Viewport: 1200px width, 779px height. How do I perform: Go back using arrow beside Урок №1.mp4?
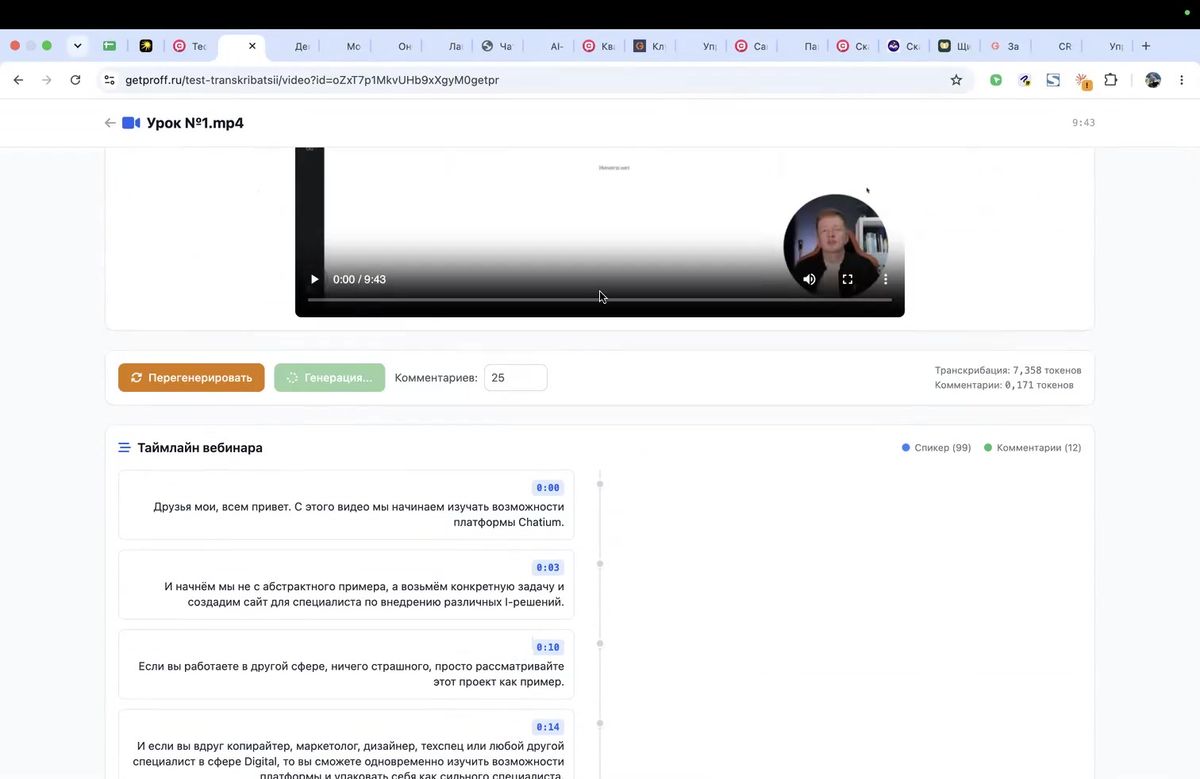click(x=110, y=123)
